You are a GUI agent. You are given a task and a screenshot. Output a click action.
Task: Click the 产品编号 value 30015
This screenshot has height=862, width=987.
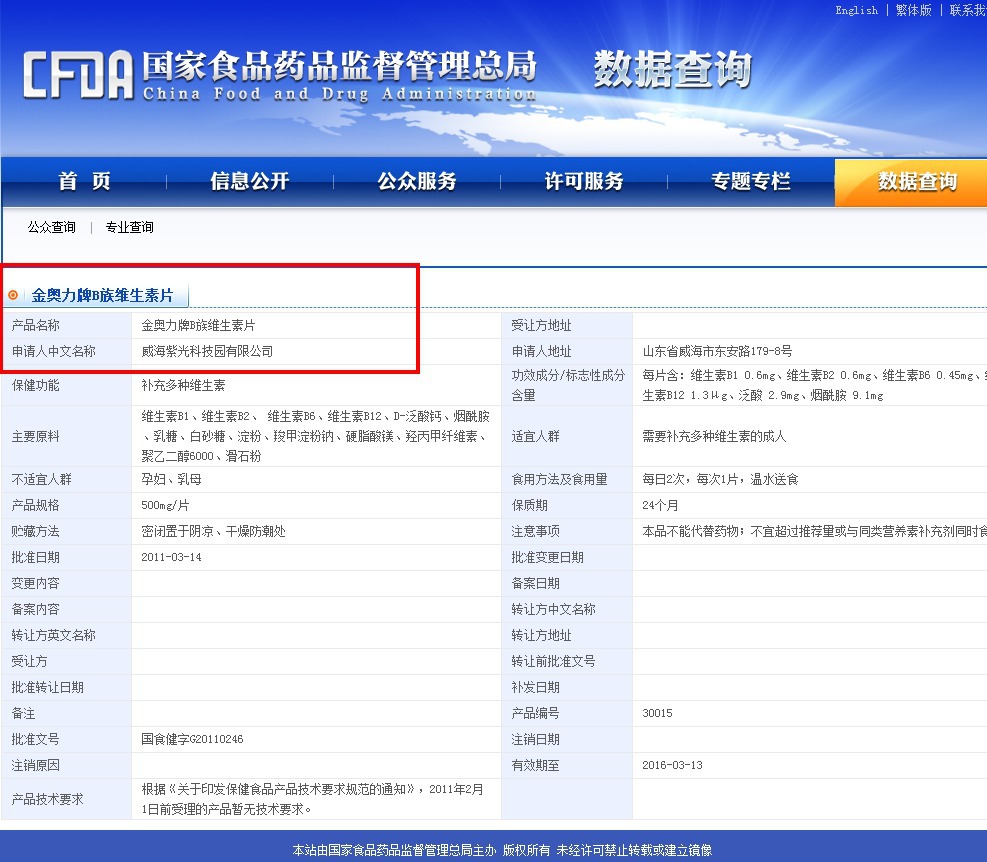657,713
